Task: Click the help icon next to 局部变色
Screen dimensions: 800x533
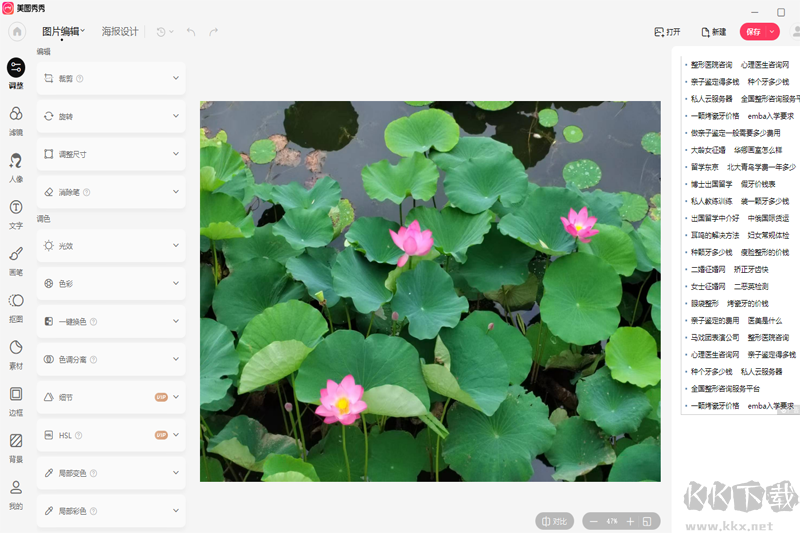Action: click(x=93, y=473)
